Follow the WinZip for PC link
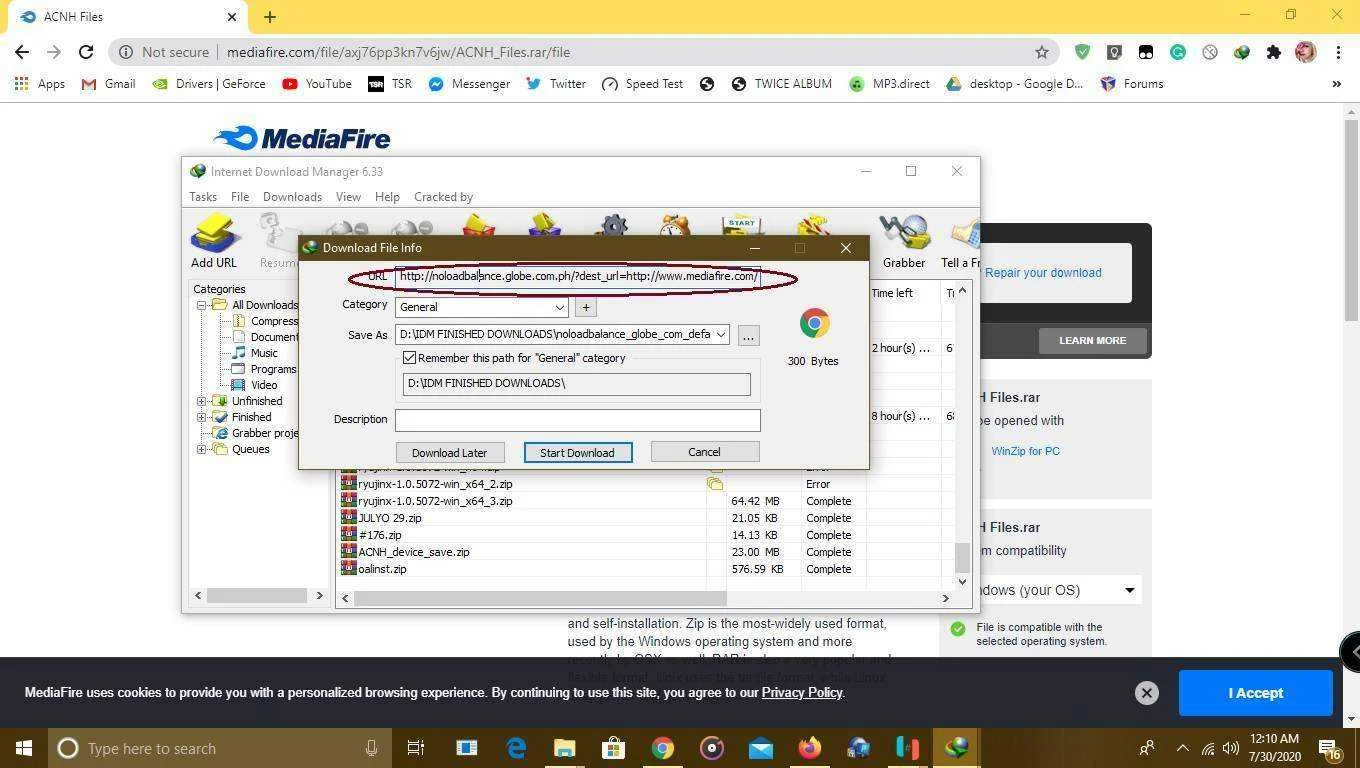Image resolution: width=1360 pixels, height=768 pixels. 1025,451
